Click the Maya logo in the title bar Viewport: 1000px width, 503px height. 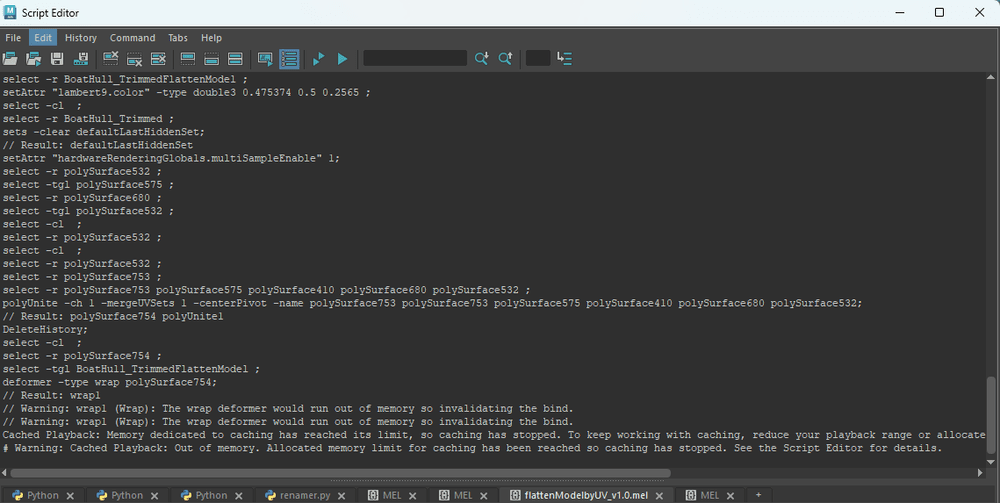coord(10,13)
